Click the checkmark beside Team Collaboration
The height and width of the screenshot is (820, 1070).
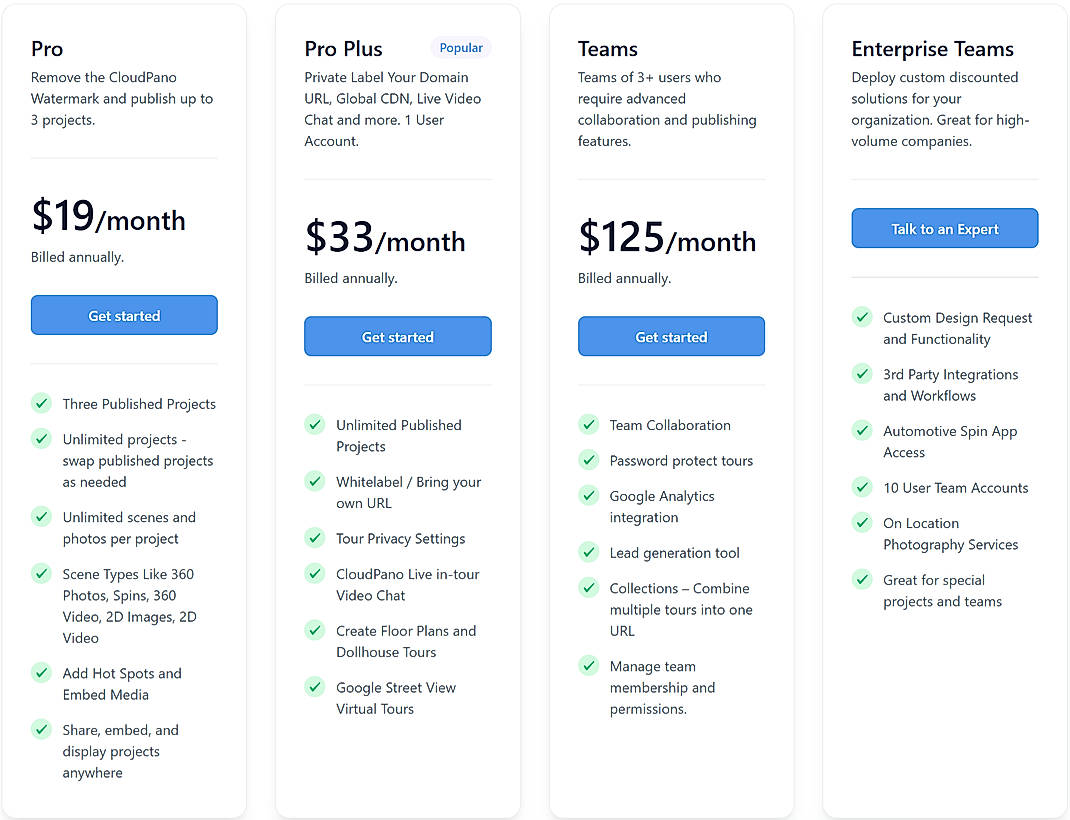pos(588,424)
